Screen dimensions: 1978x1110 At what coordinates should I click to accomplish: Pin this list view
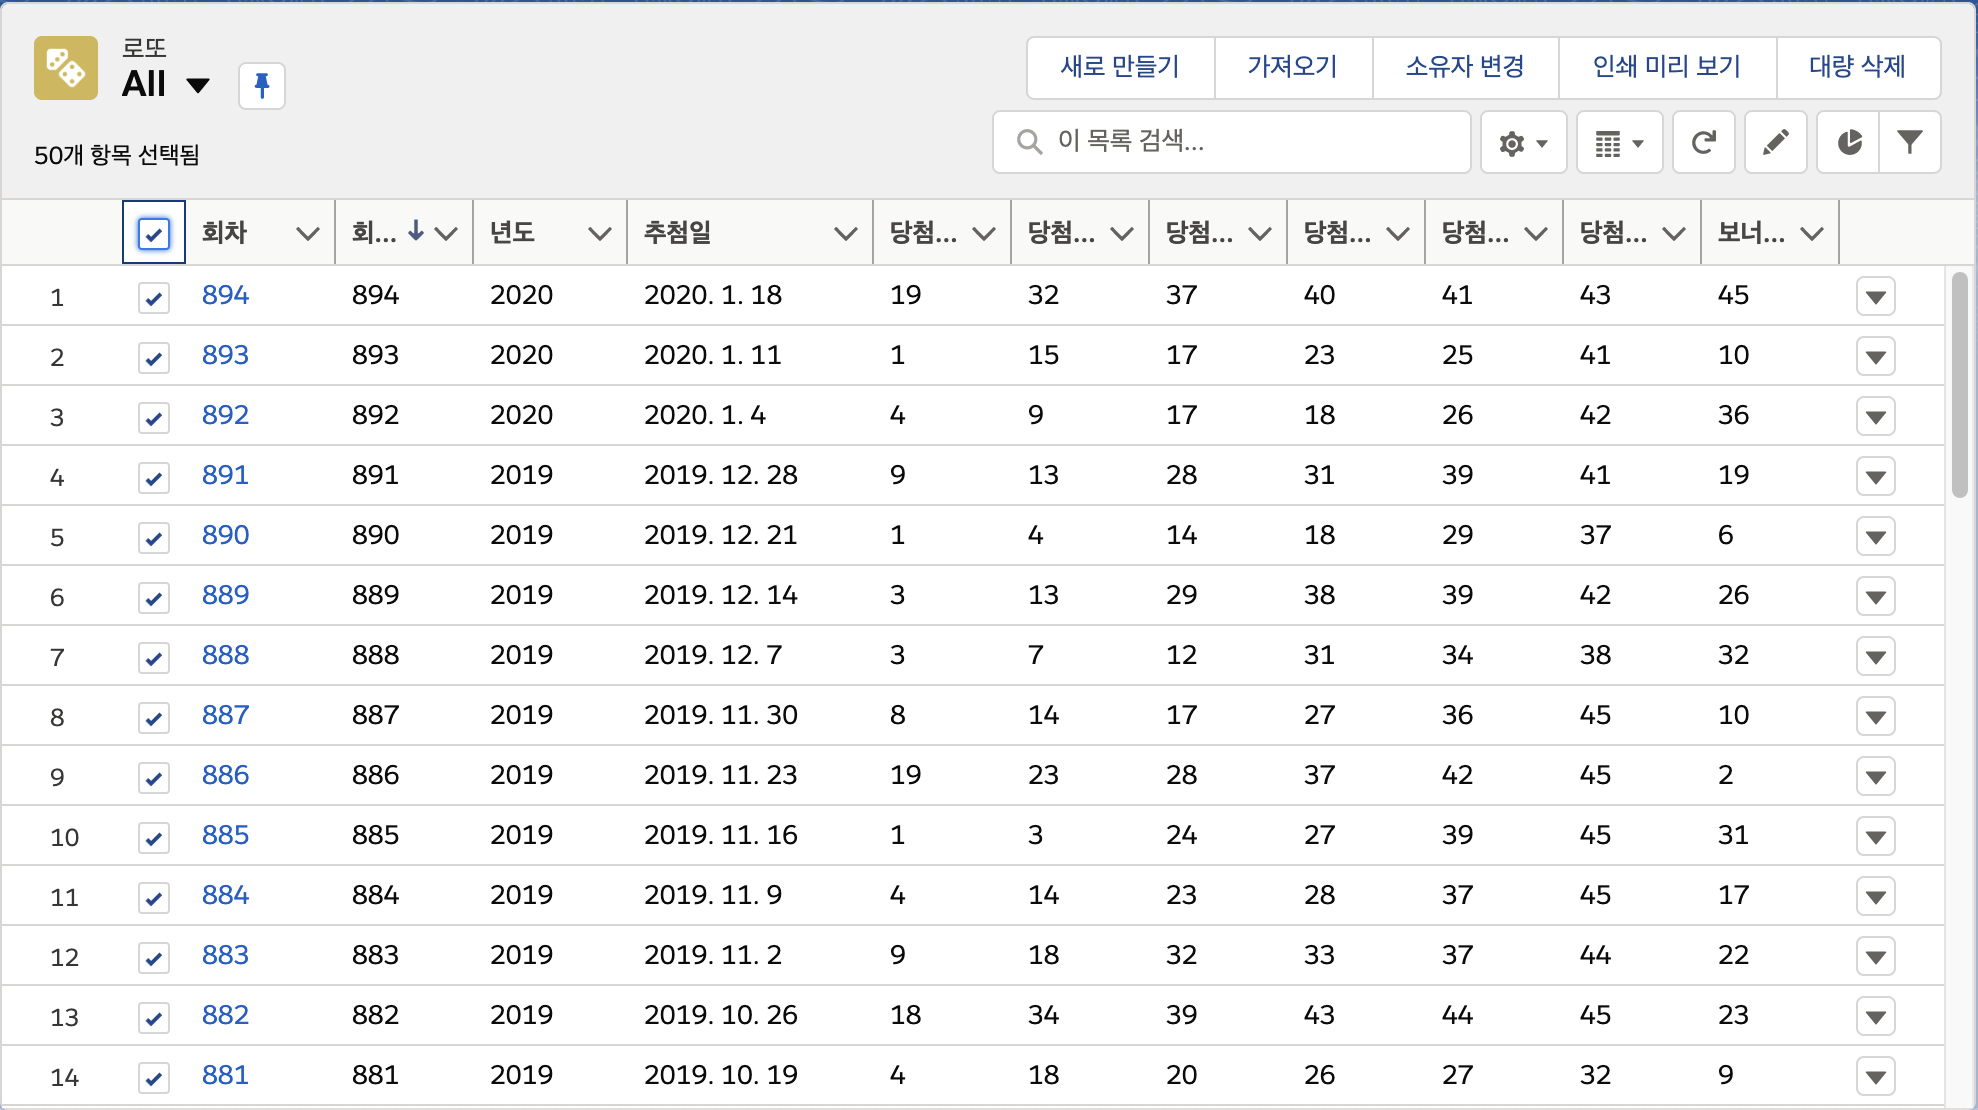click(x=262, y=86)
